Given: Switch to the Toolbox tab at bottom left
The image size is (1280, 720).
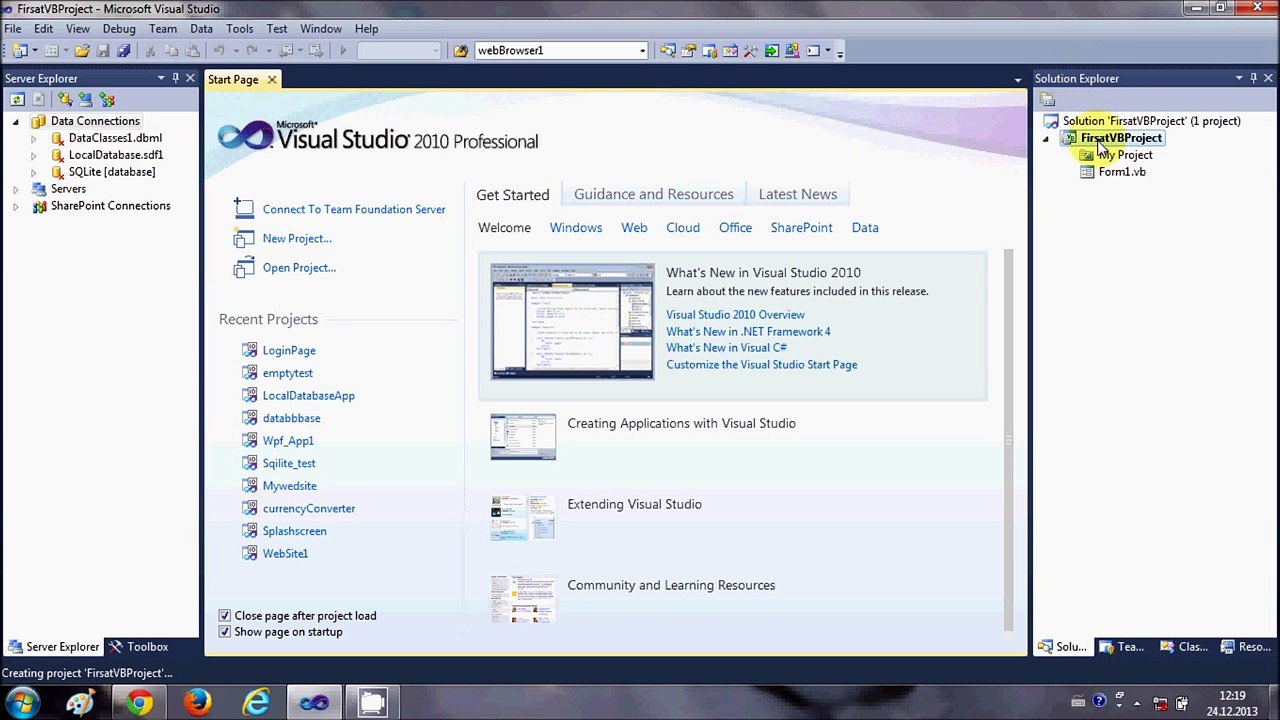Looking at the screenshot, I should (138, 647).
